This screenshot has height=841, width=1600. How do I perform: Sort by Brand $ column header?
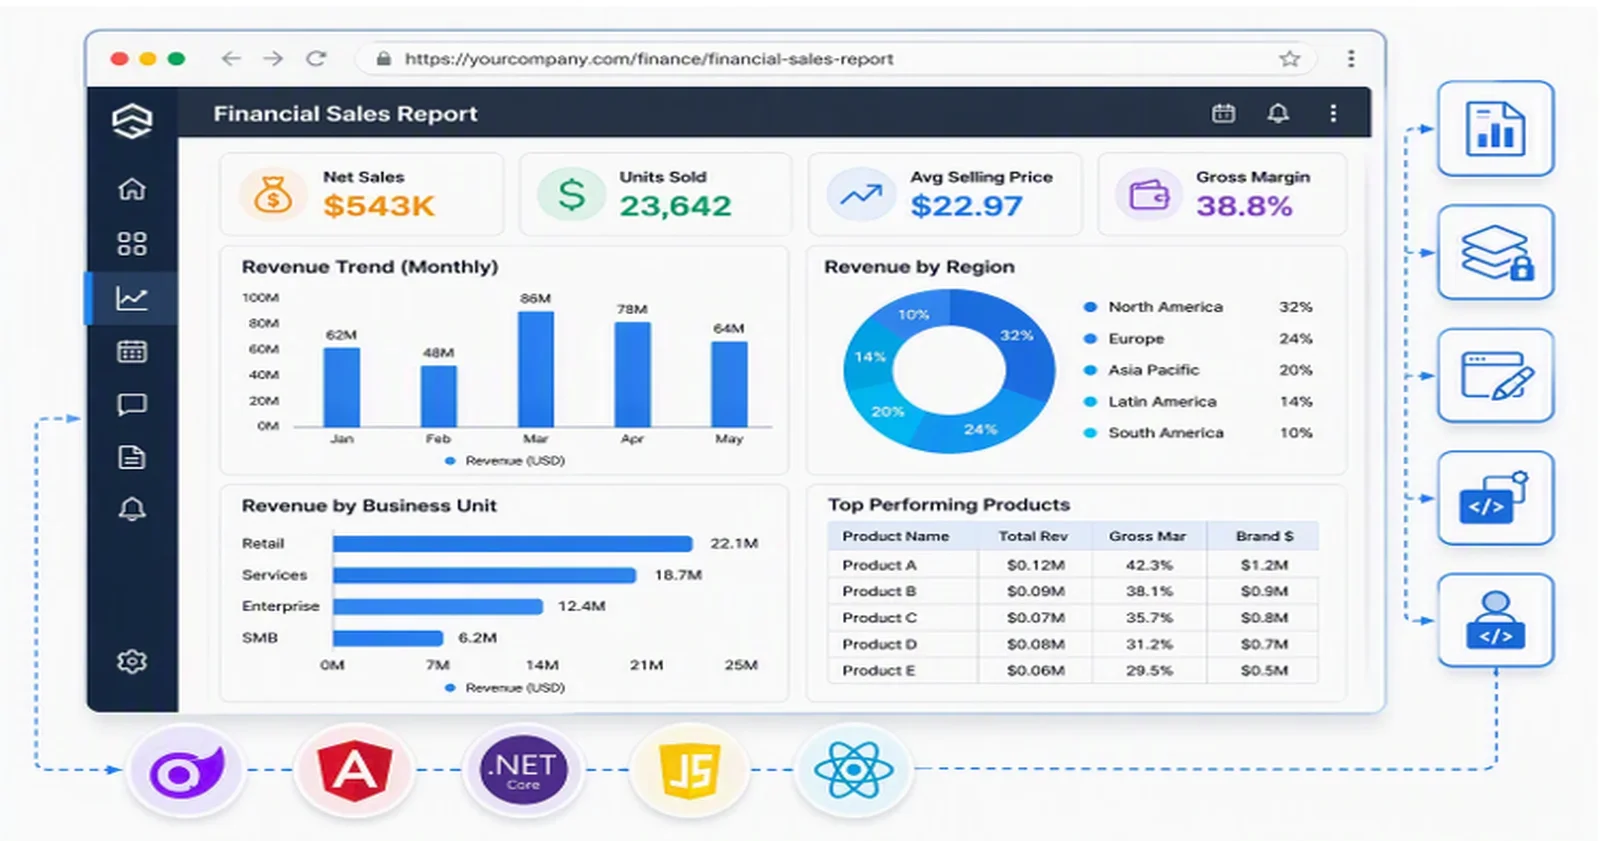click(x=1264, y=536)
